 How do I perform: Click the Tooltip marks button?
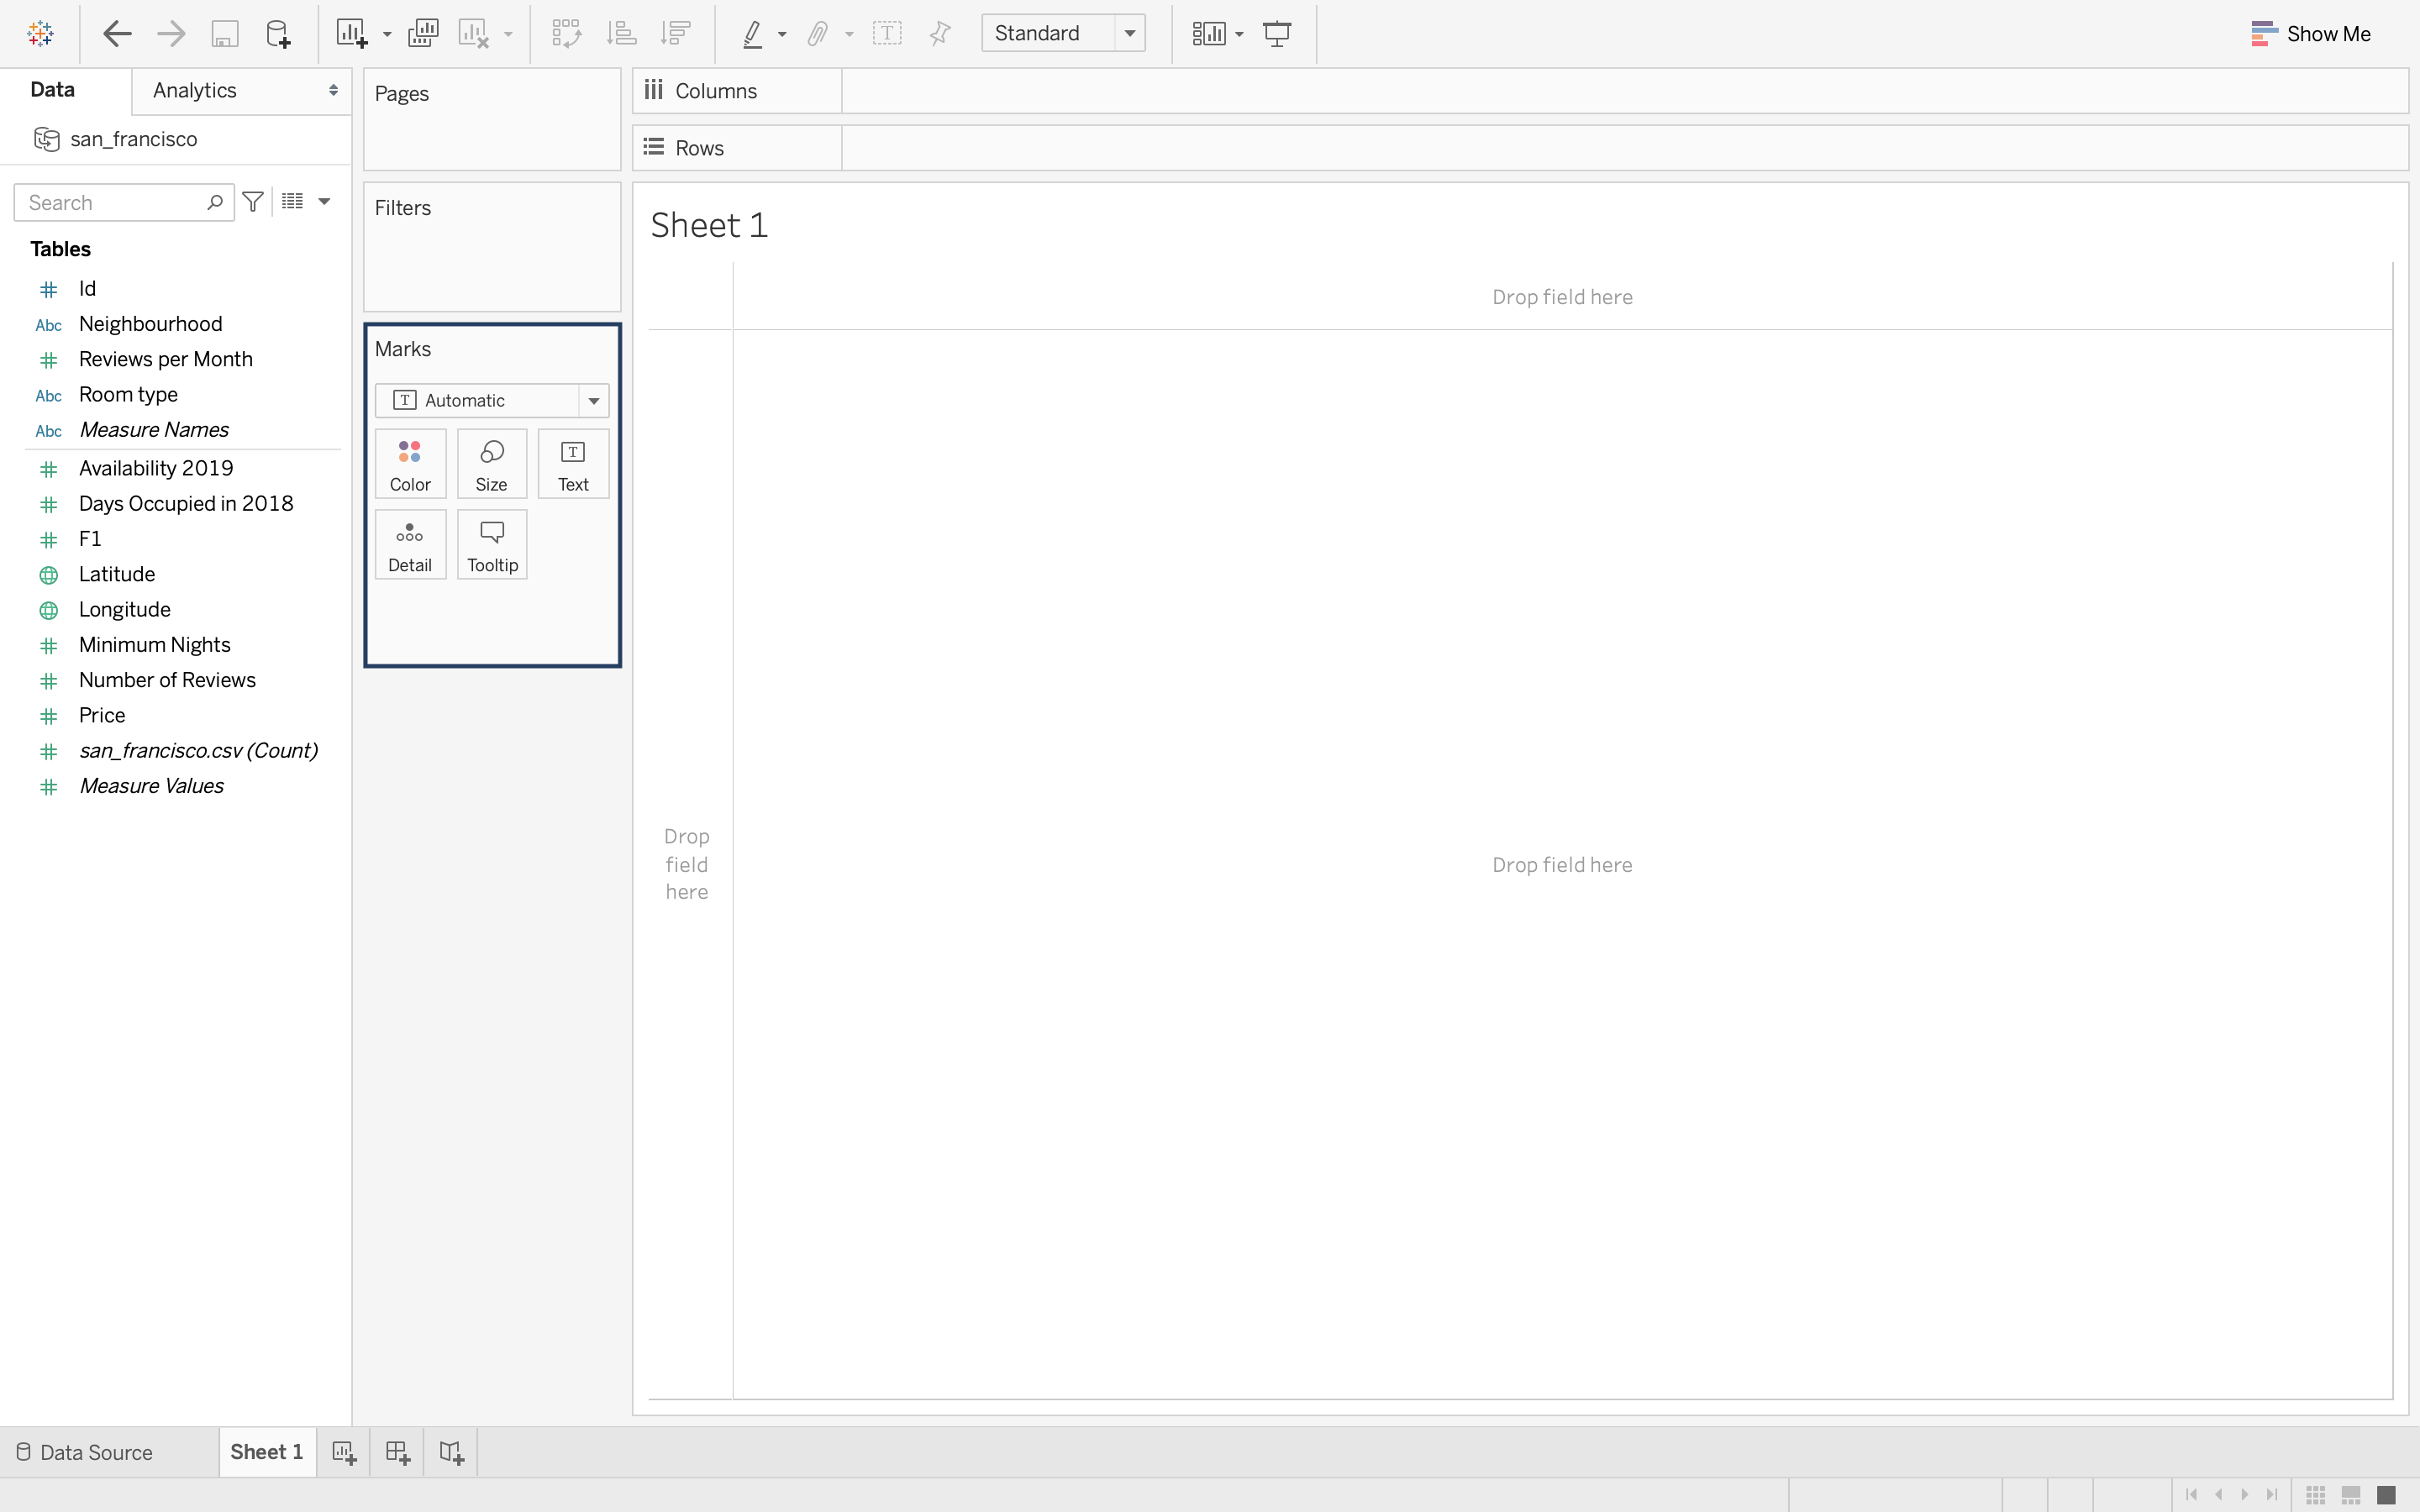[492, 545]
